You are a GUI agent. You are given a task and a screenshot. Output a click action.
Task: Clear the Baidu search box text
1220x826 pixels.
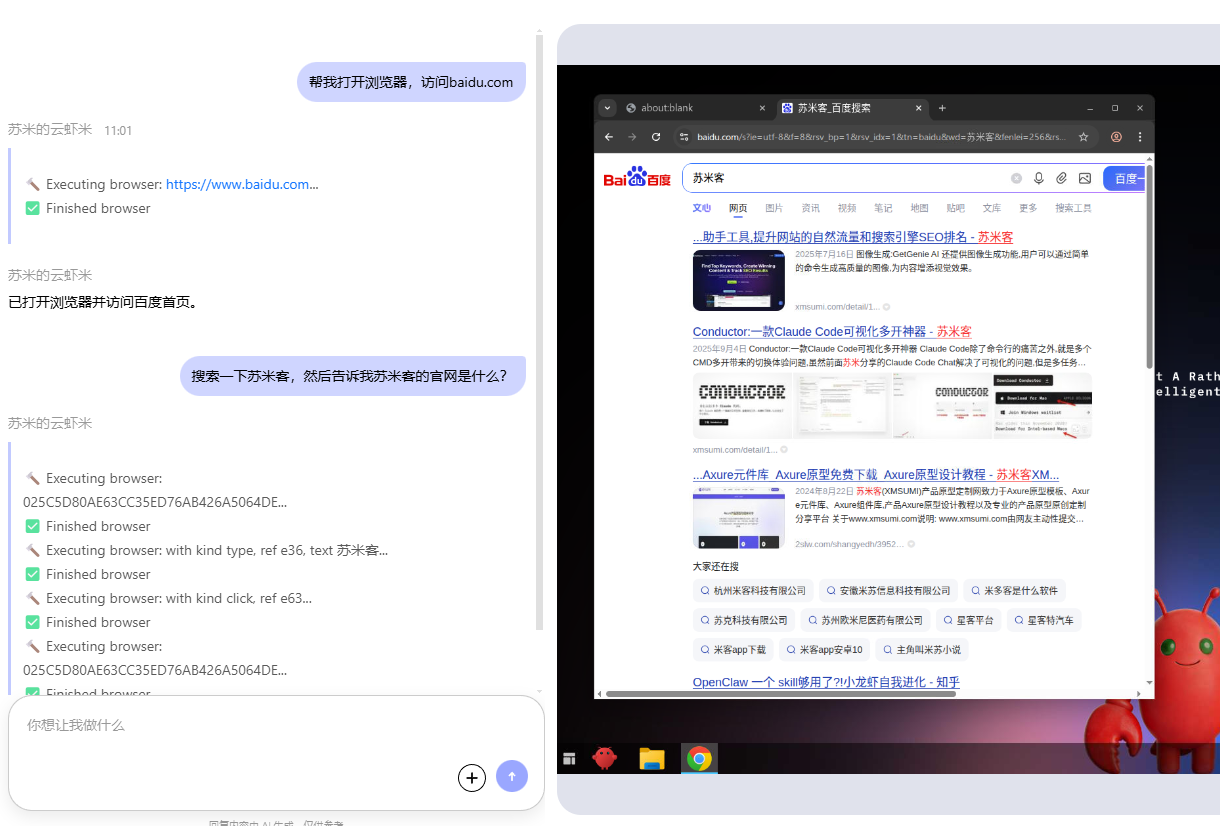(x=1016, y=178)
